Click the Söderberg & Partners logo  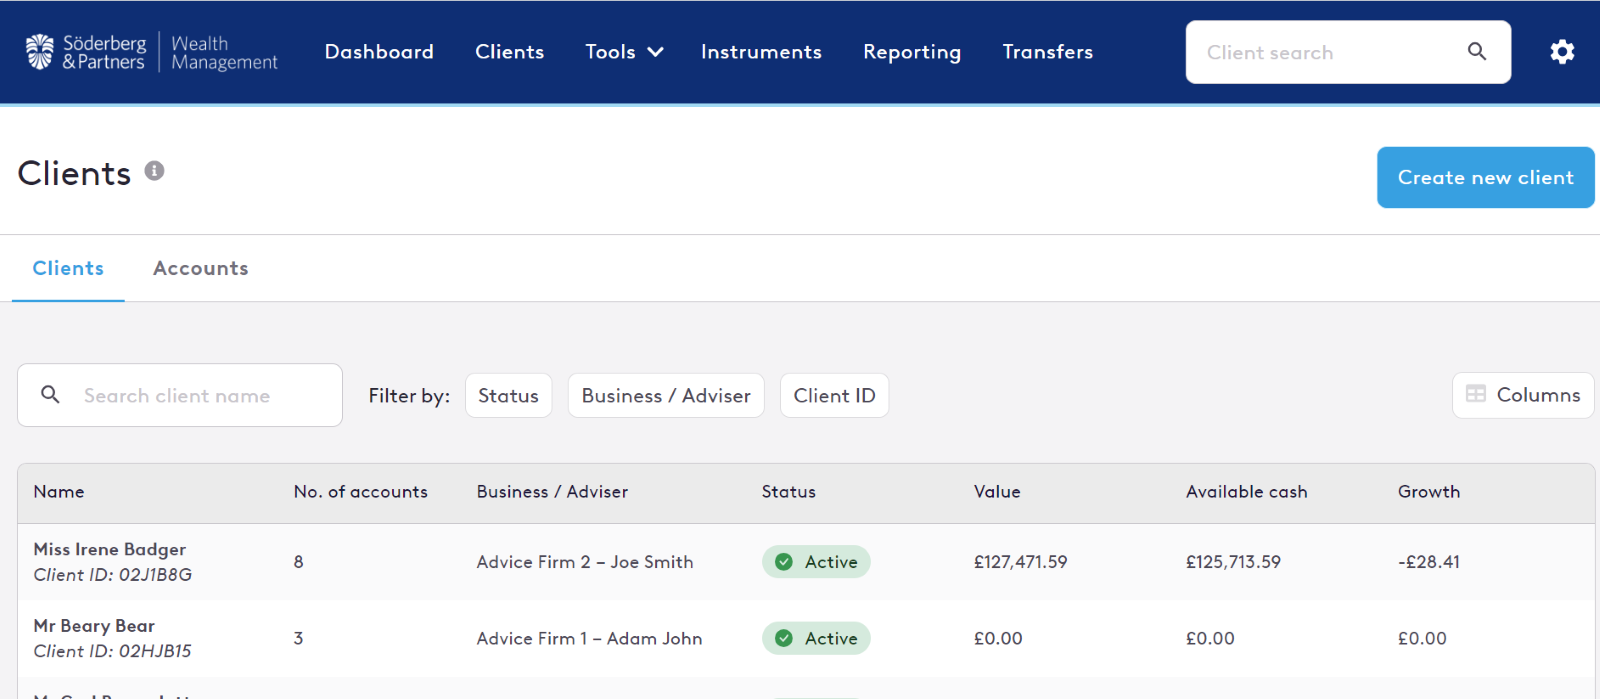point(150,52)
